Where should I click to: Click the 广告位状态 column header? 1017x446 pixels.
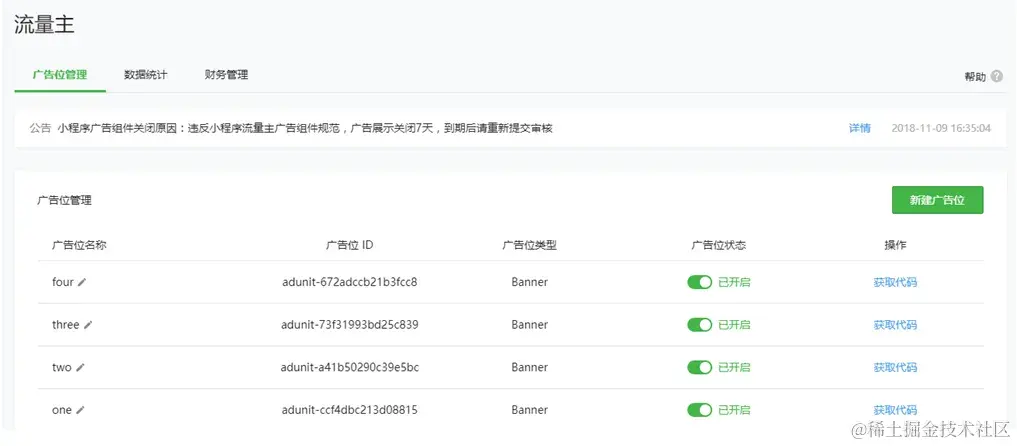[x=718, y=245]
